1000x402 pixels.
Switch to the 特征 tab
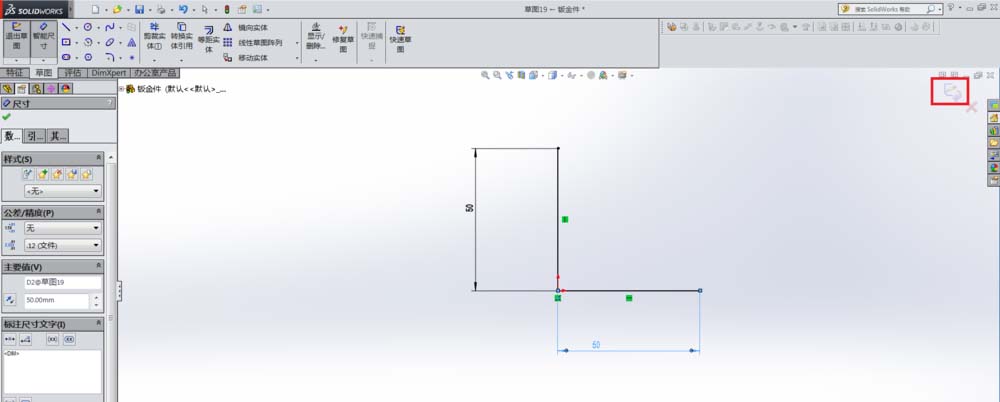[15, 73]
